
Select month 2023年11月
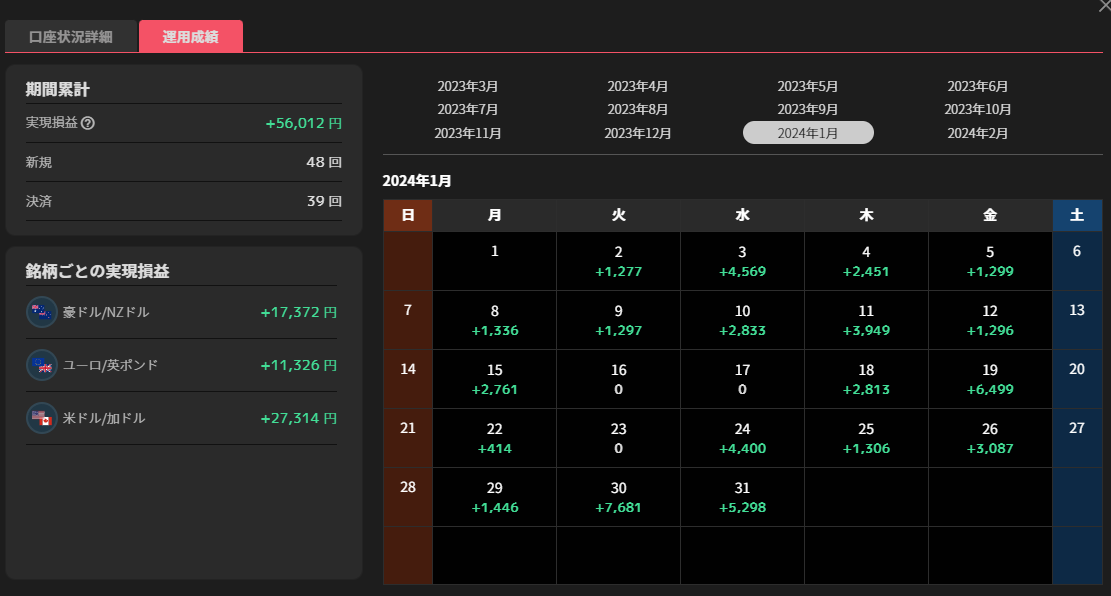pyautogui.click(x=468, y=133)
